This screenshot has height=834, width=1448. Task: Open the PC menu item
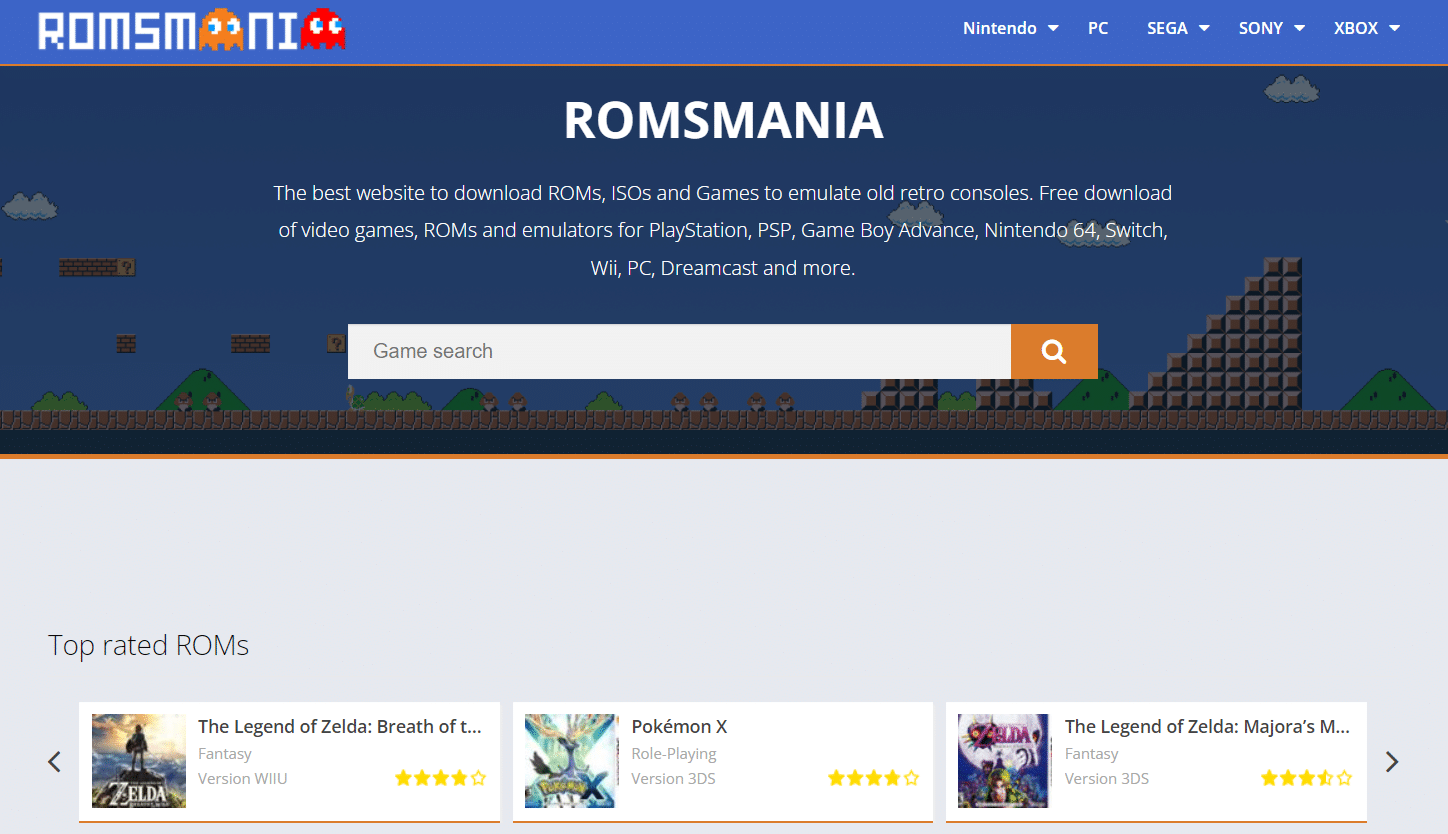pyautogui.click(x=1098, y=28)
